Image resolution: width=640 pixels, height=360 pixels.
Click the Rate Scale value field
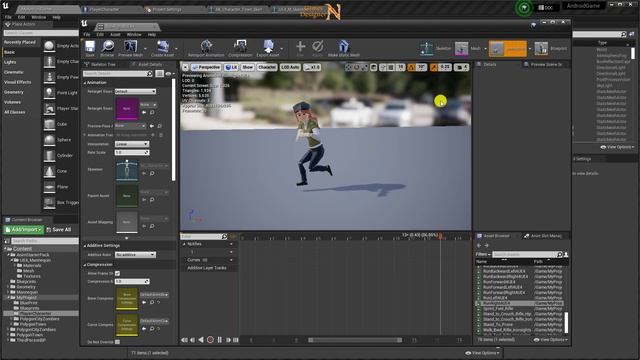tap(132, 152)
